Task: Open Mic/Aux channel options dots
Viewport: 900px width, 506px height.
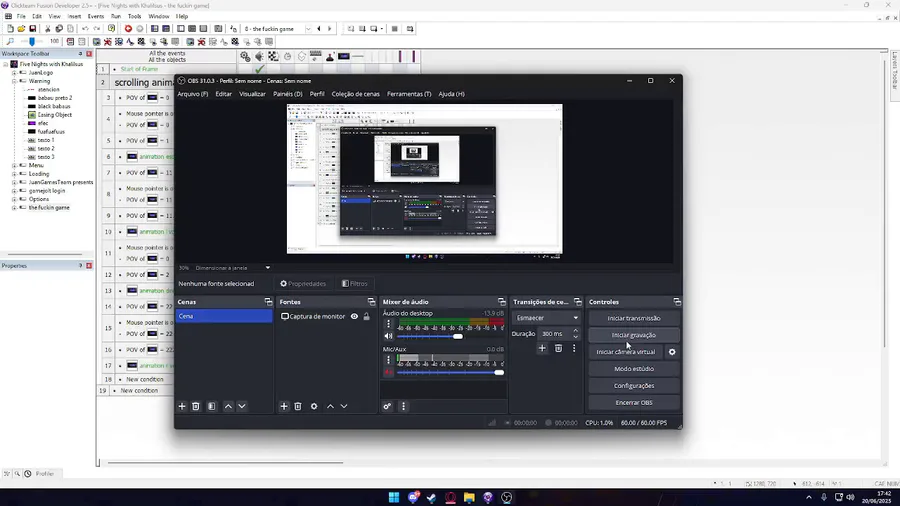Action: (x=388, y=359)
